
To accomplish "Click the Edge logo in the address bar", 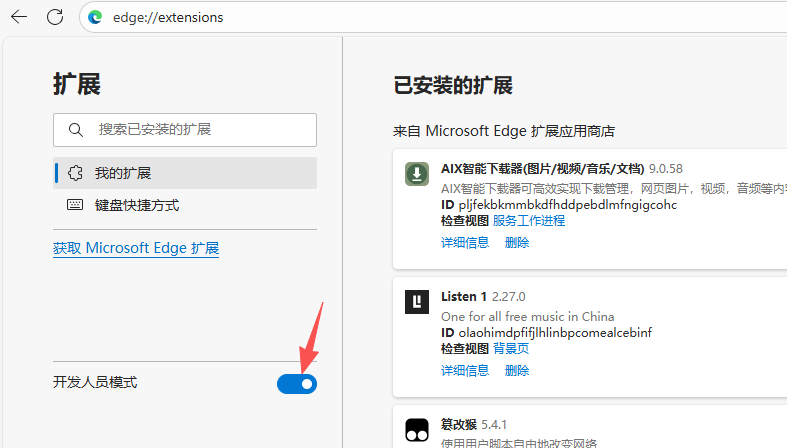I will click(x=95, y=18).
